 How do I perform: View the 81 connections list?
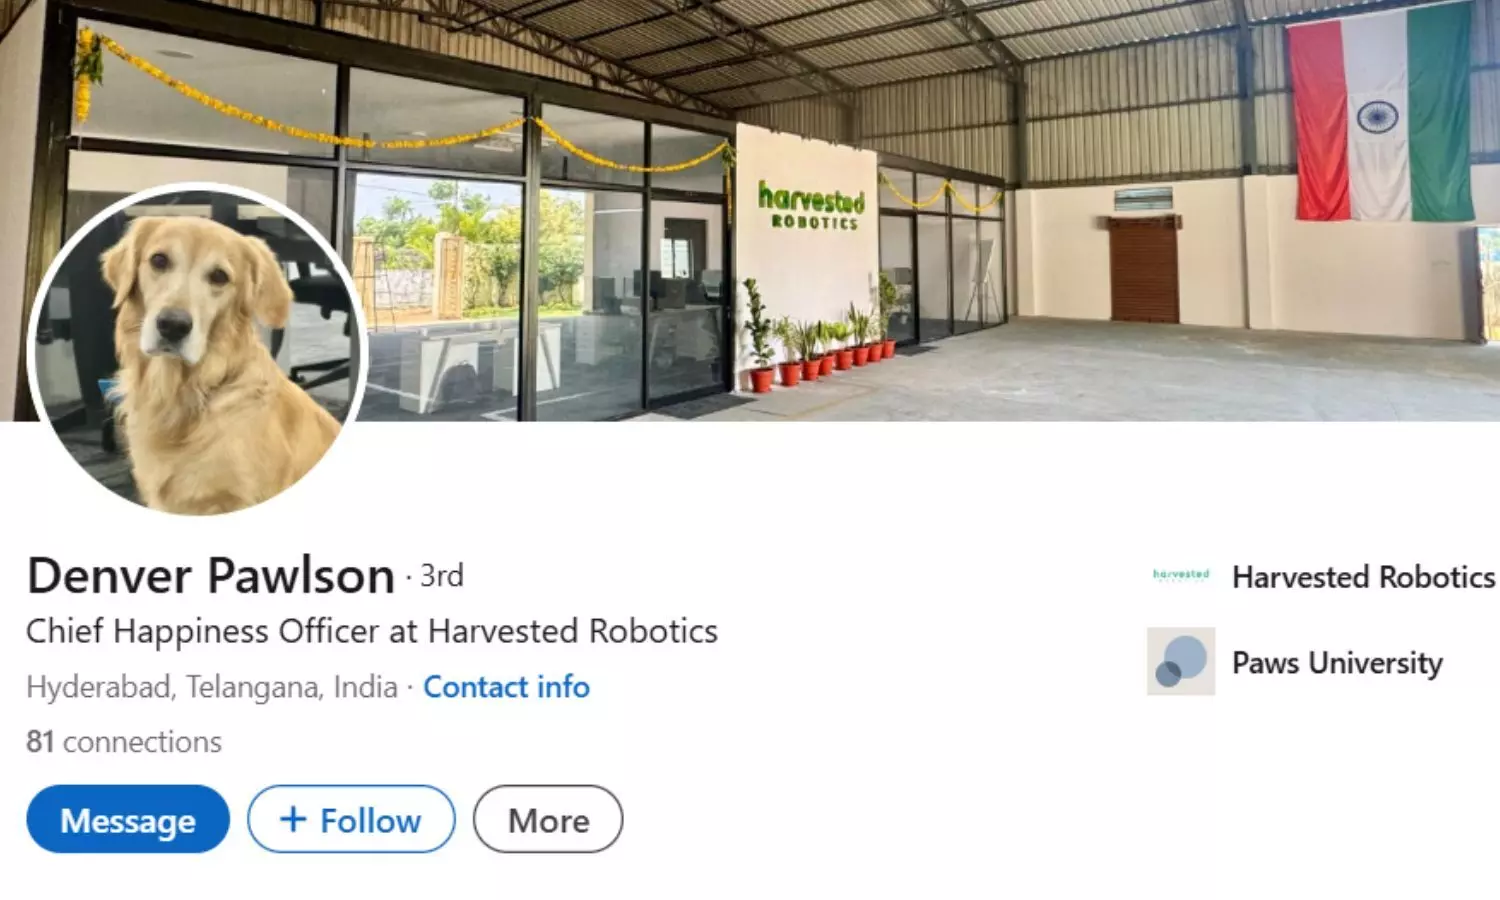pyautogui.click(x=124, y=742)
